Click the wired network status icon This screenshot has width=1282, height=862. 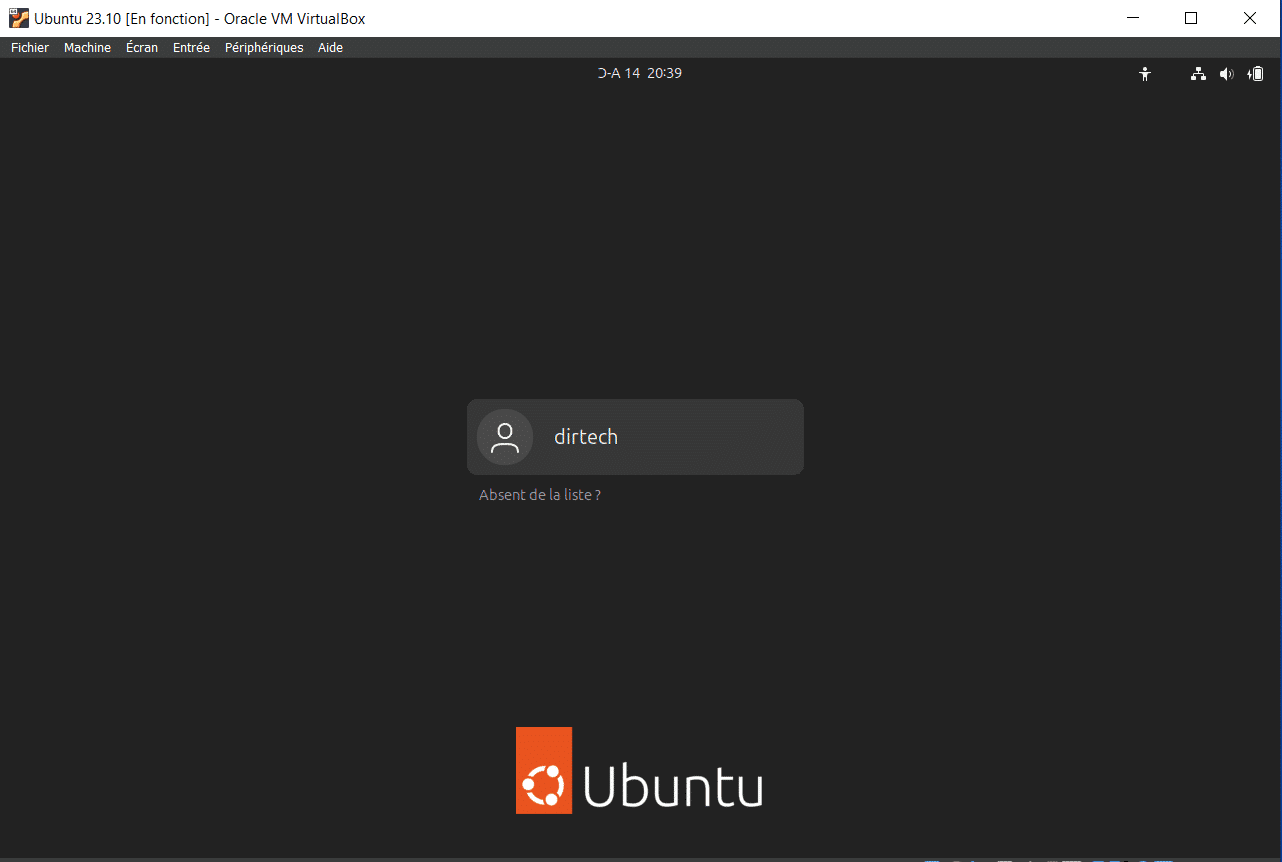[x=1197, y=73]
